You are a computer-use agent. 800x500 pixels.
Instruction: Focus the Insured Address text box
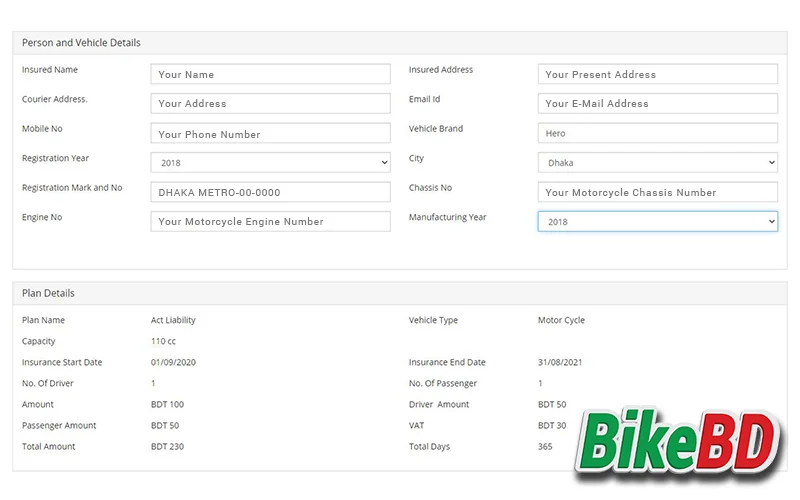[x=657, y=74]
